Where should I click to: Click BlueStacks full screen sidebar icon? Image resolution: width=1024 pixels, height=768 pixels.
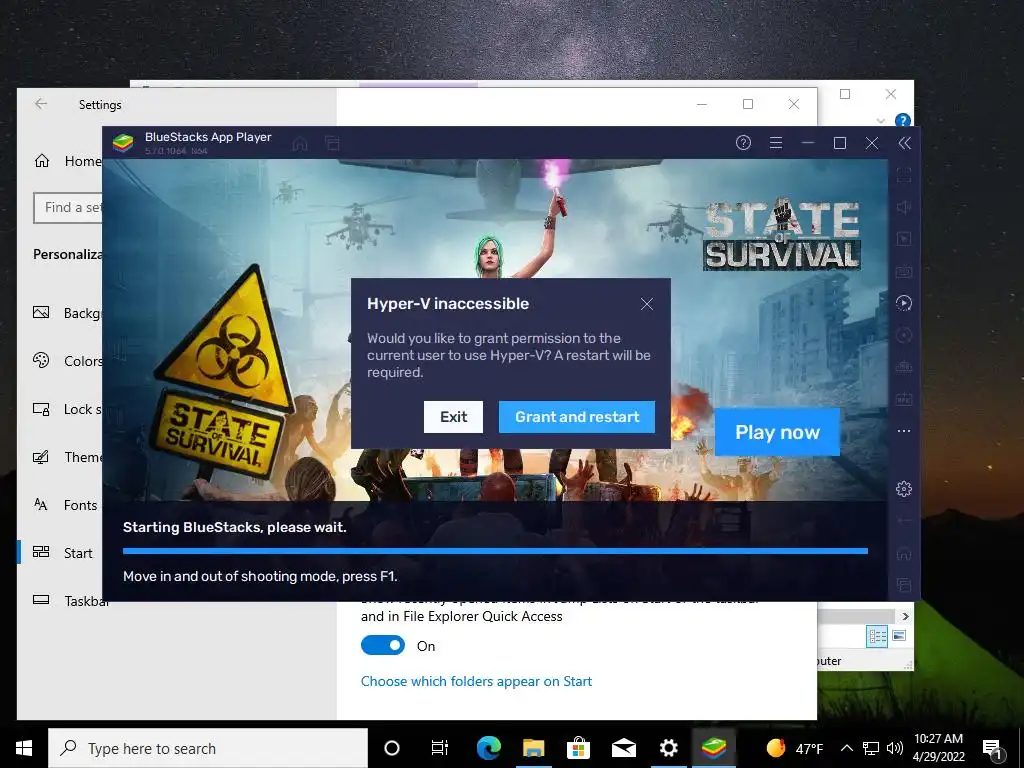(904, 174)
